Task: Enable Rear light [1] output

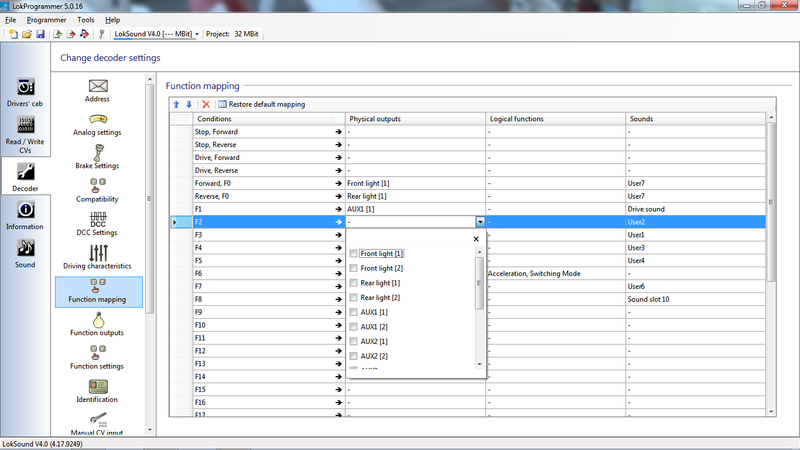Action: click(x=354, y=283)
